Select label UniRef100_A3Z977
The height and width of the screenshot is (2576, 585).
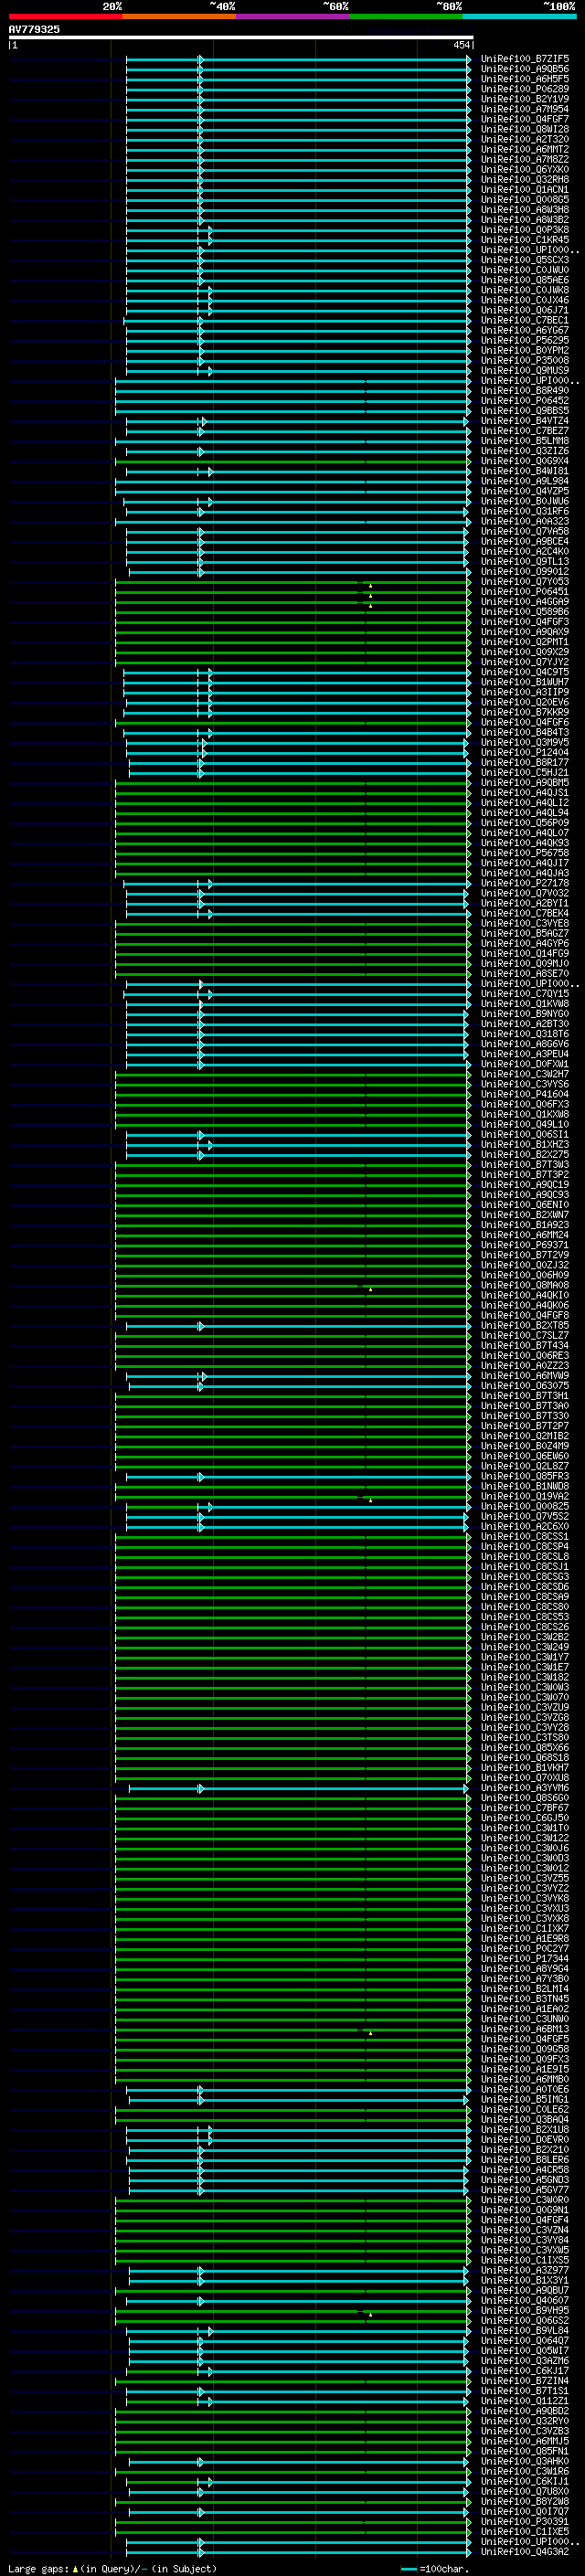tap(525, 2270)
